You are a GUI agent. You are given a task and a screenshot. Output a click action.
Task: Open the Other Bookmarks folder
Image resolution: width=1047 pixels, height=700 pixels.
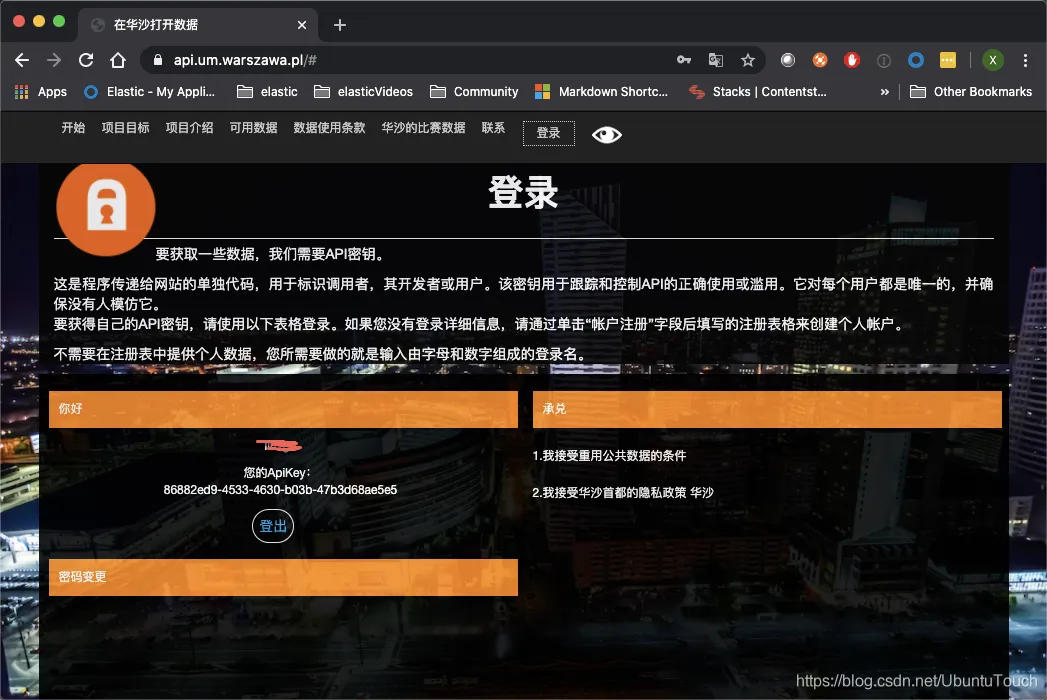click(x=971, y=92)
